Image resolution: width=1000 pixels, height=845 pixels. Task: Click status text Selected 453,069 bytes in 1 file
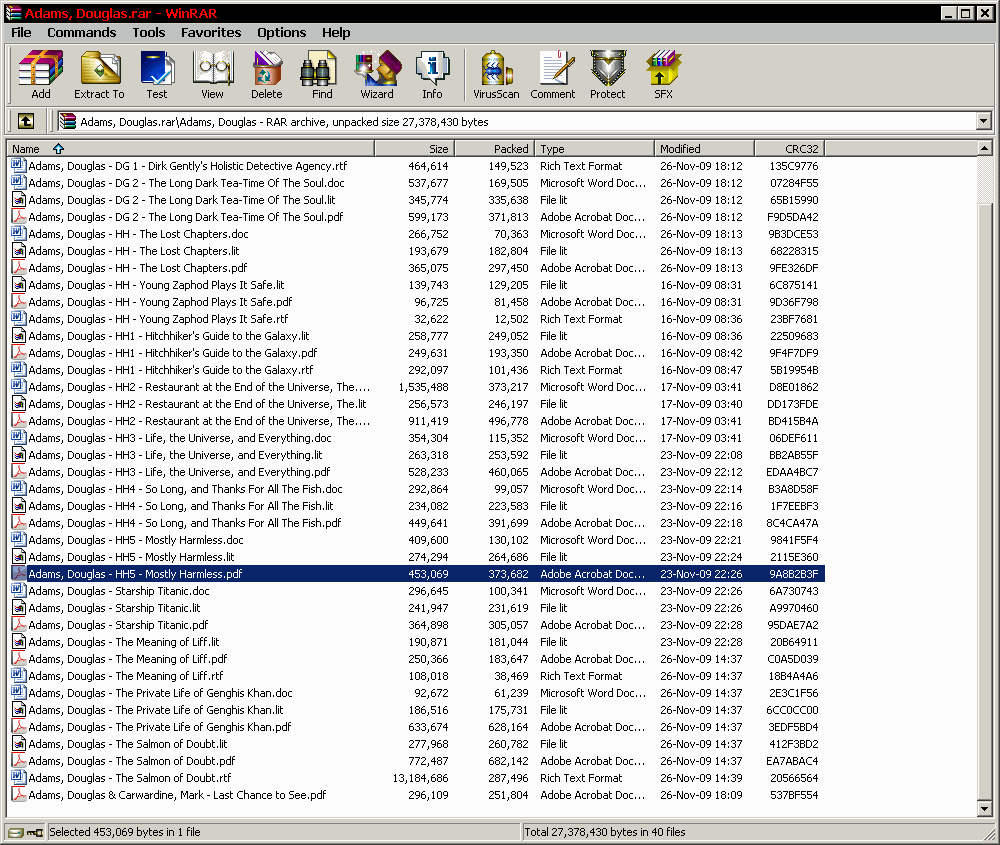click(125, 832)
